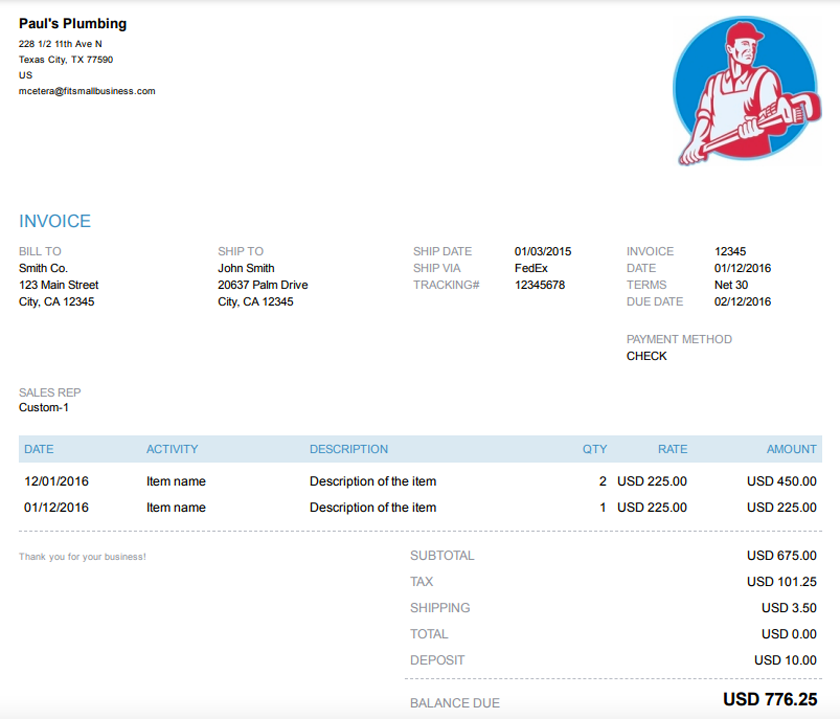The height and width of the screenshot is (719, 840).
Task: Click the CHECK payment method
Action: click(x=647, y=355)
